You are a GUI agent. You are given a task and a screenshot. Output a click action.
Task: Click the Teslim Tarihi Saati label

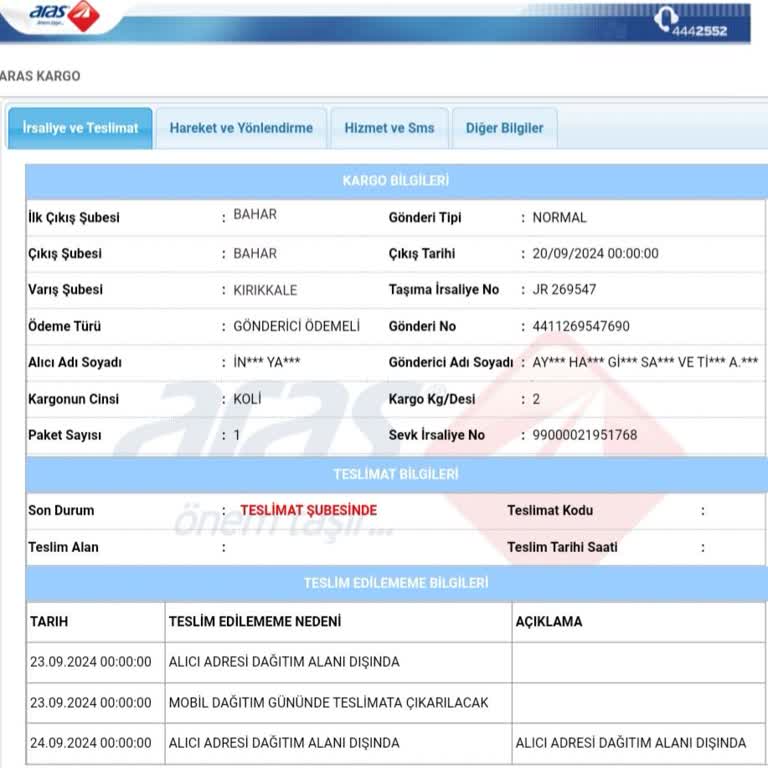coord(562,547)
